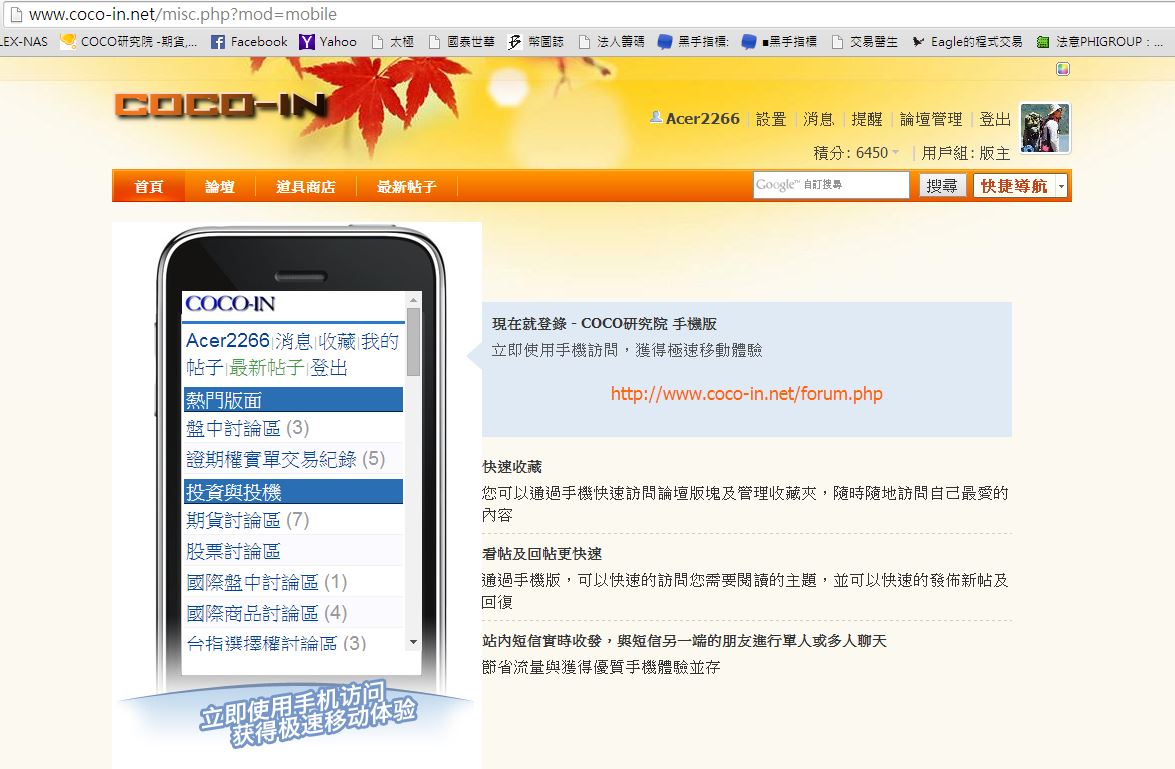Click the user icon beside Acer2266
The width and height of the screenshot is (1175, 769).
click(656, 117)
